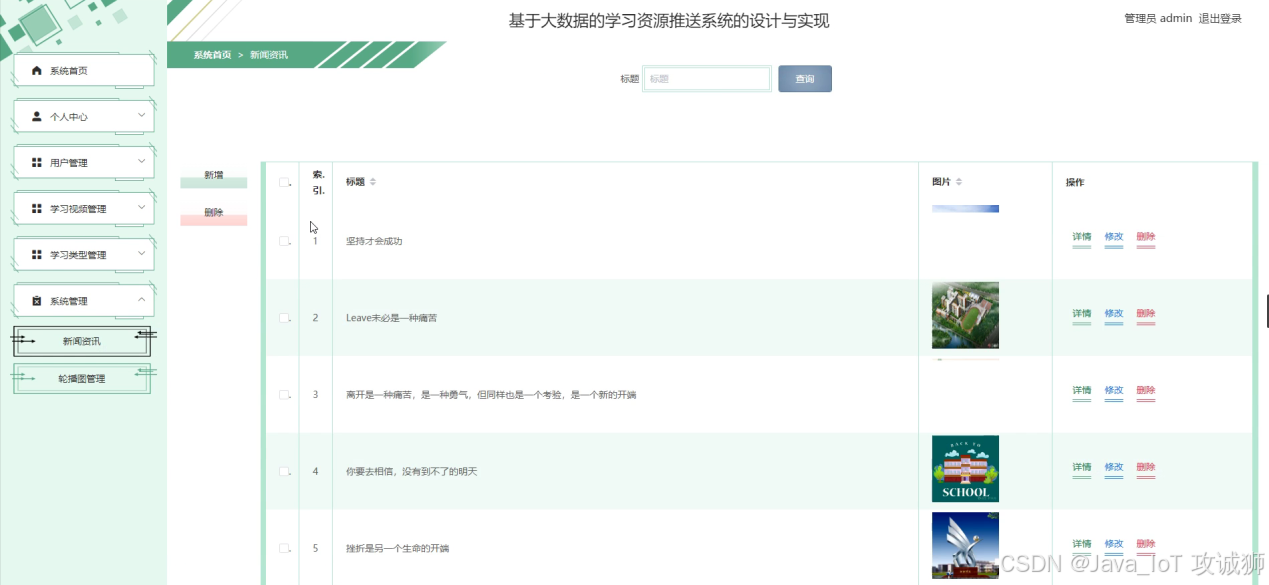
Task: Check the row for 坚持才会成功
Action: pos(284,241)
